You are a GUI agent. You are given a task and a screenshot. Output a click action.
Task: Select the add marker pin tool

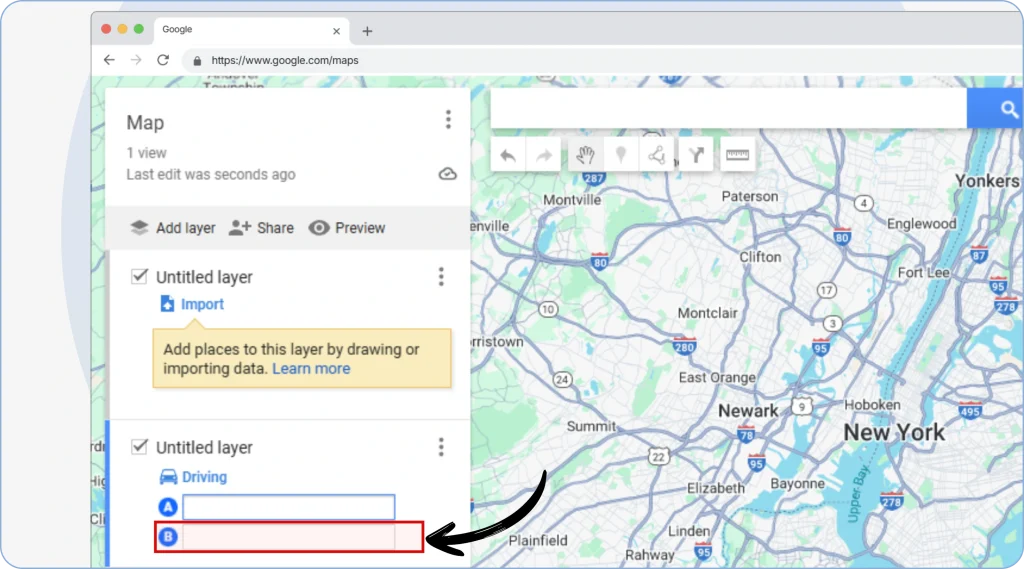621,155
